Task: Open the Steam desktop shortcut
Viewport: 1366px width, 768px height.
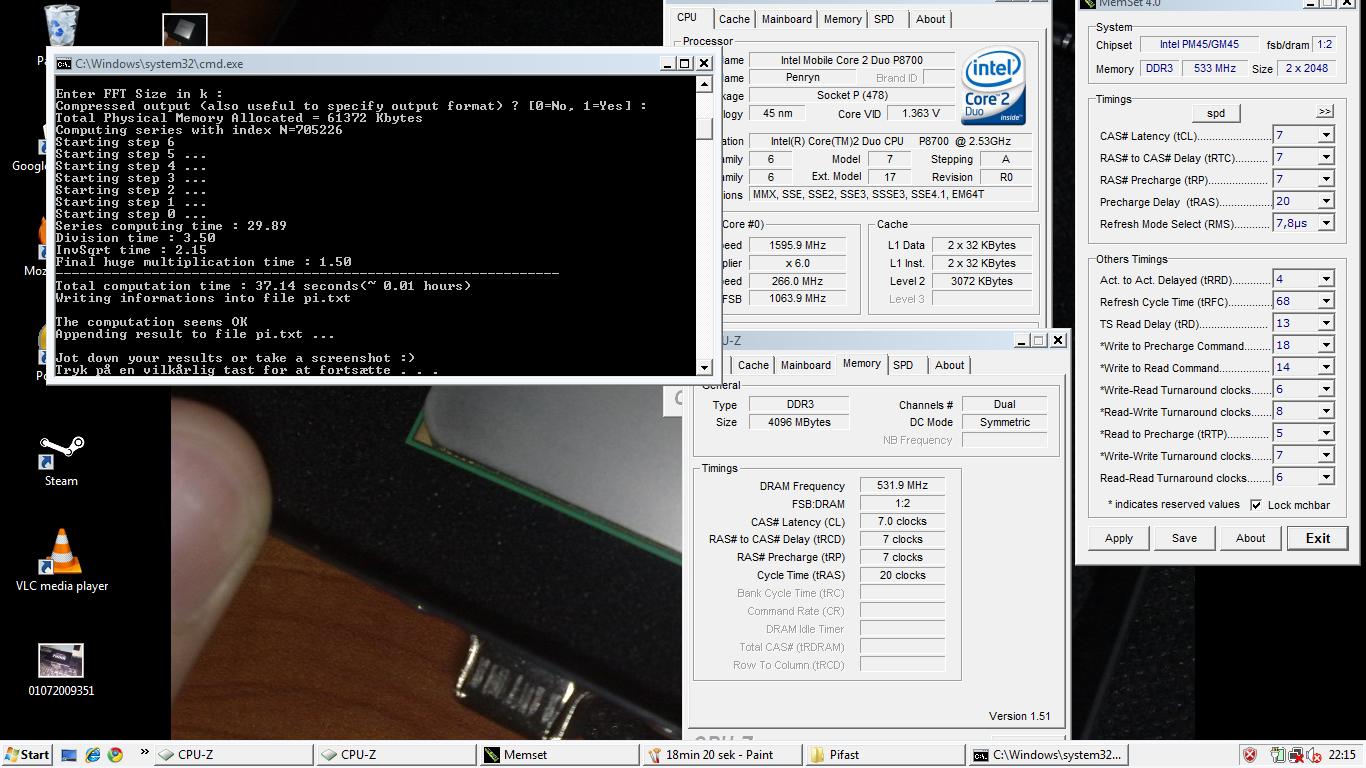Action: click(61, 452)
